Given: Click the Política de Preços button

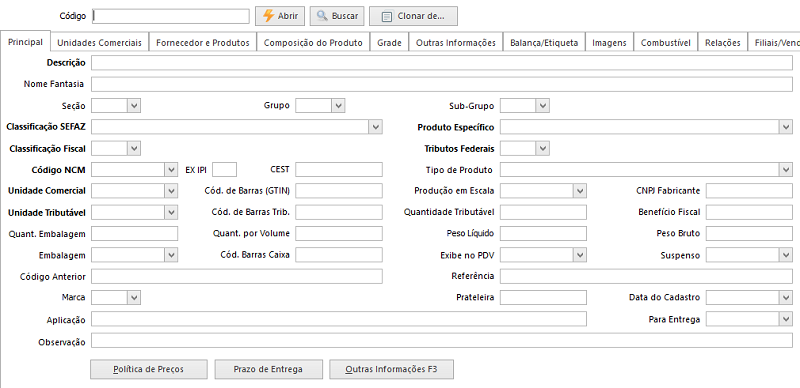Looking at the screenshot, I should (x=149, y=369).
